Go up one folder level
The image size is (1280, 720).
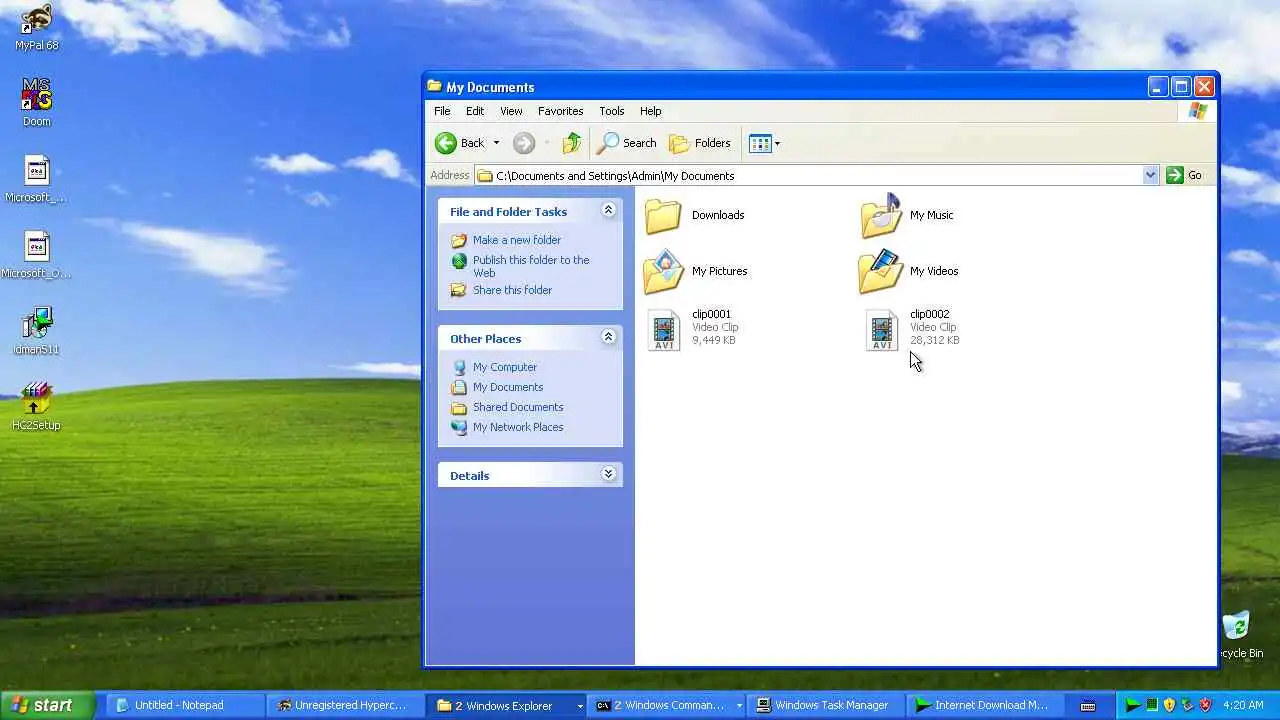click(x=571, y=143)
